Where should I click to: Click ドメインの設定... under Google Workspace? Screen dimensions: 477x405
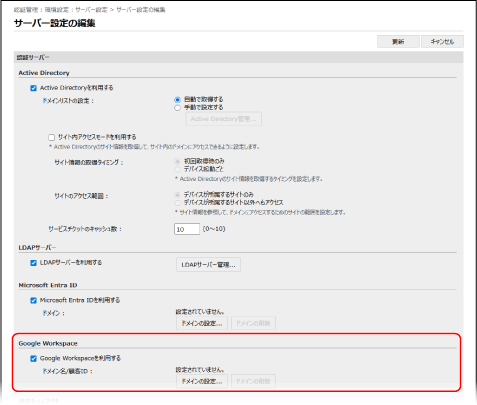click(202, 381)
